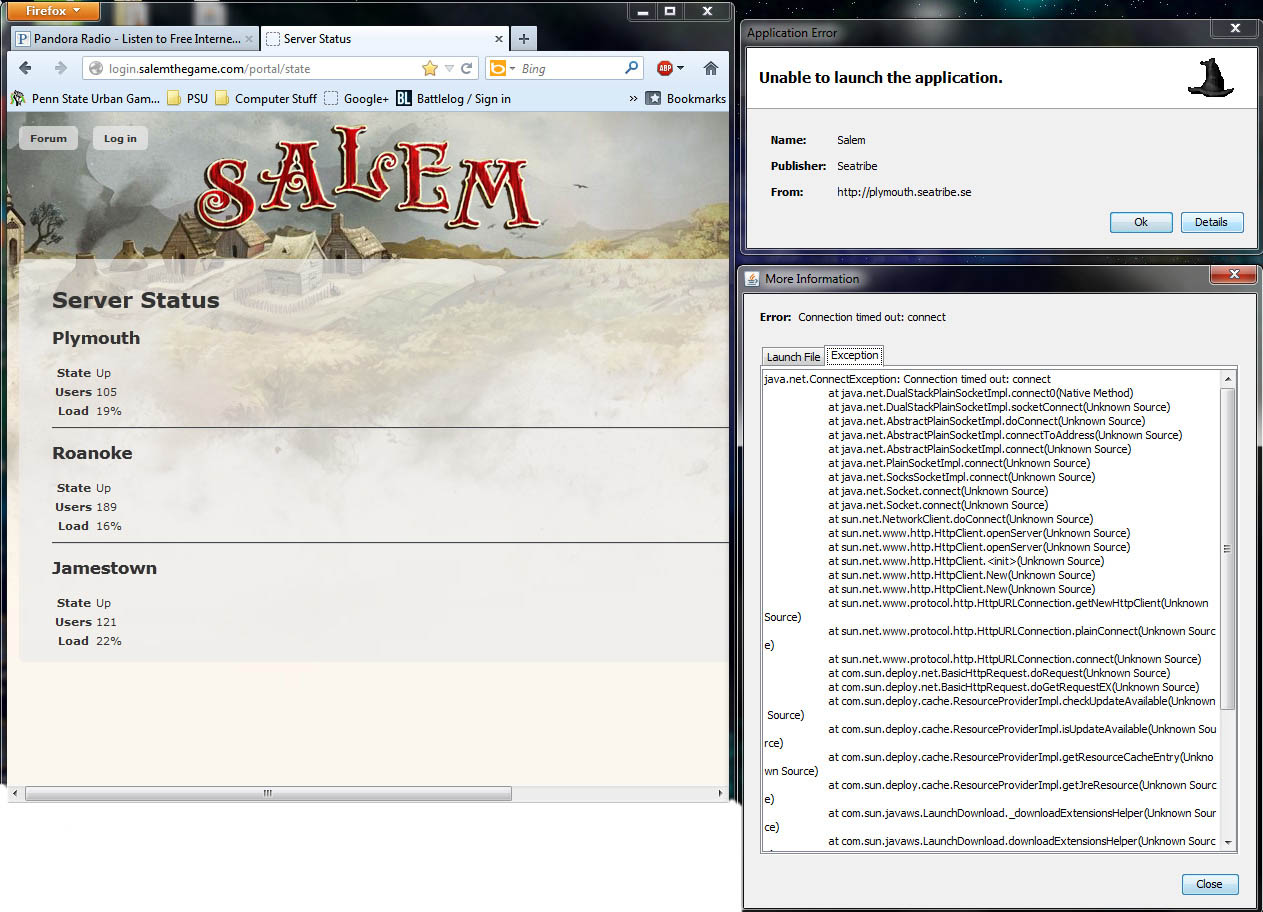Click the Roanoke server heading

point(92,453)
